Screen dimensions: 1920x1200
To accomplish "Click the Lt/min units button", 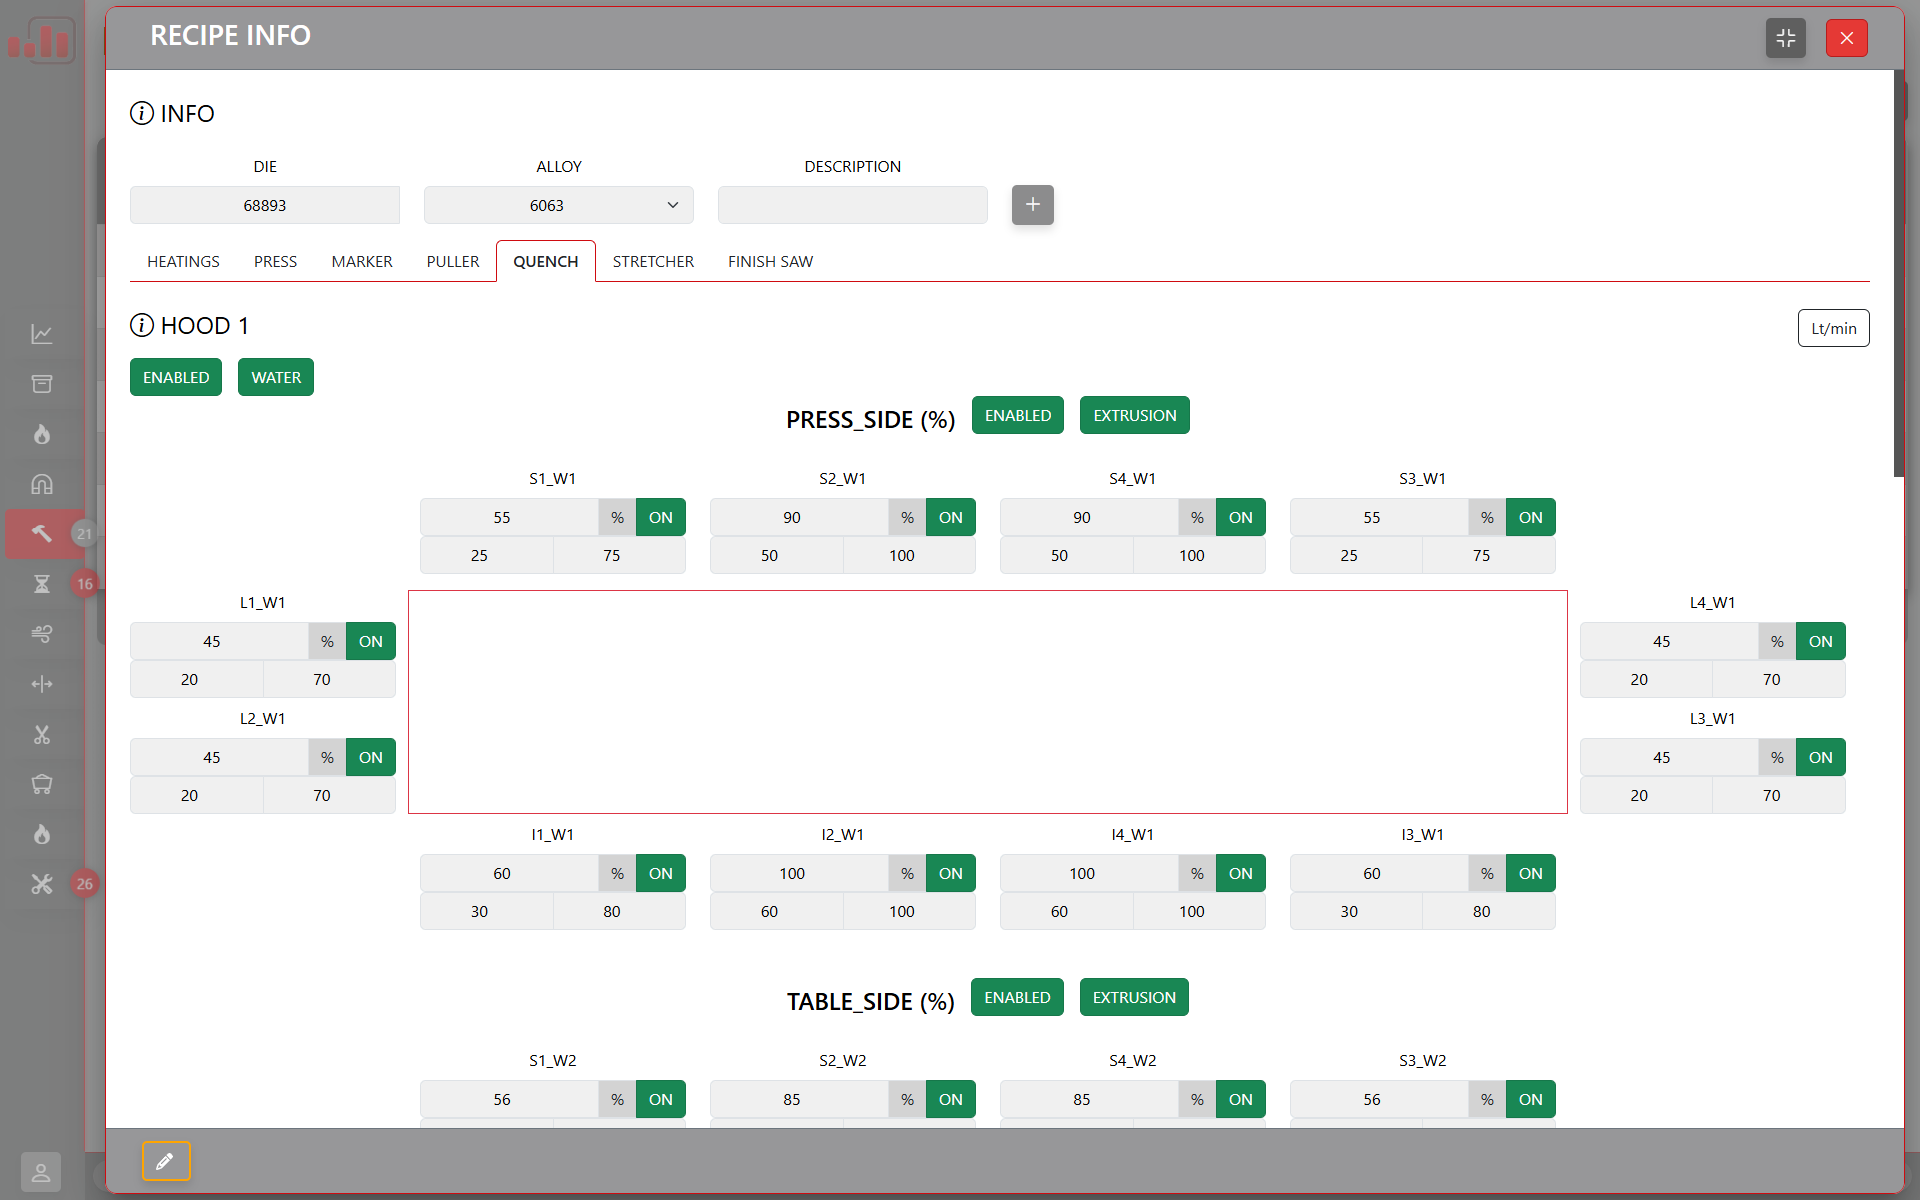I will tap(1832, 328).
